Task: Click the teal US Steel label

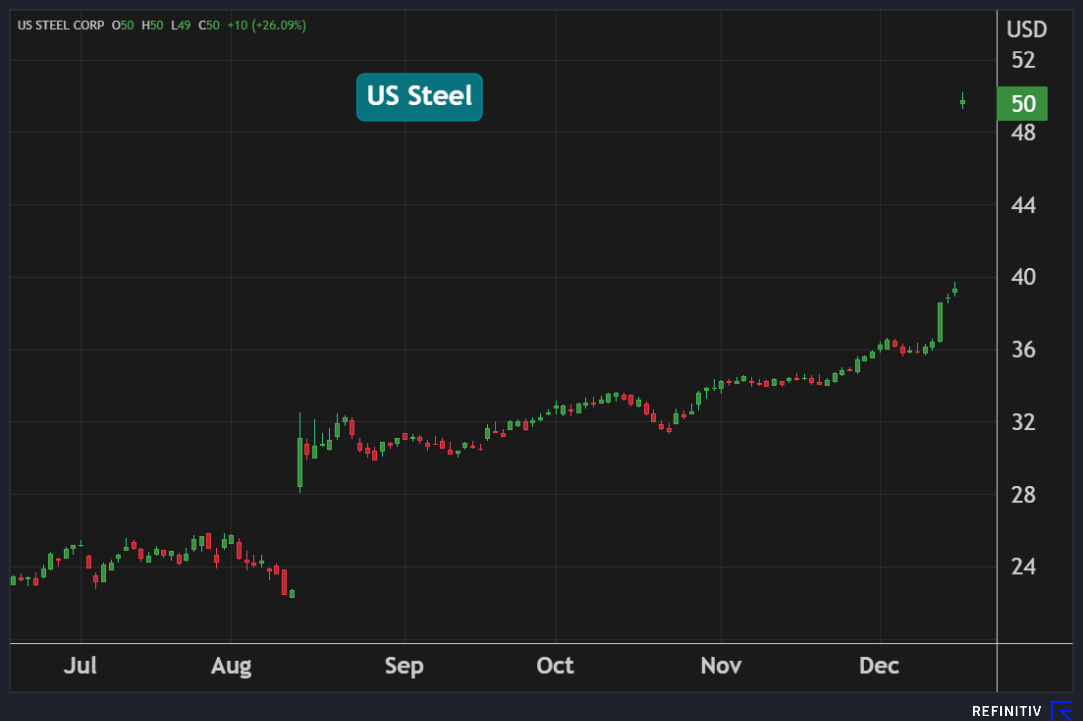Action: [x=419, y=97]
